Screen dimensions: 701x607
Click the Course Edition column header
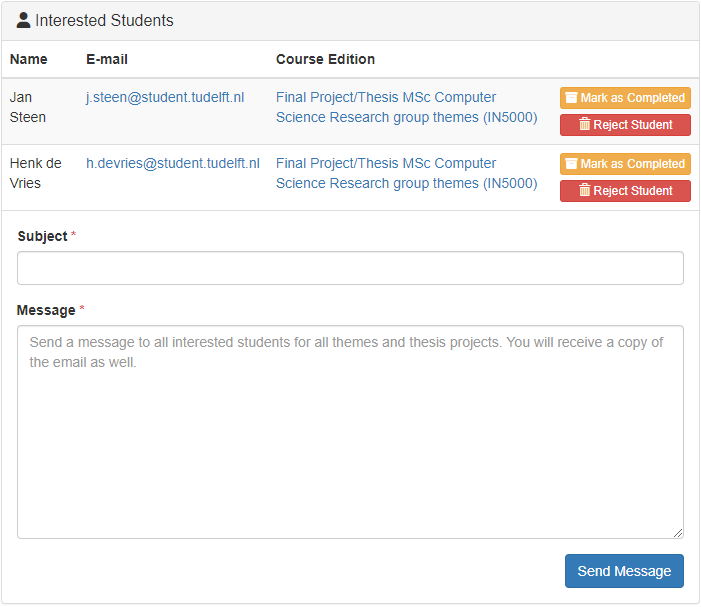pos(325,59)
